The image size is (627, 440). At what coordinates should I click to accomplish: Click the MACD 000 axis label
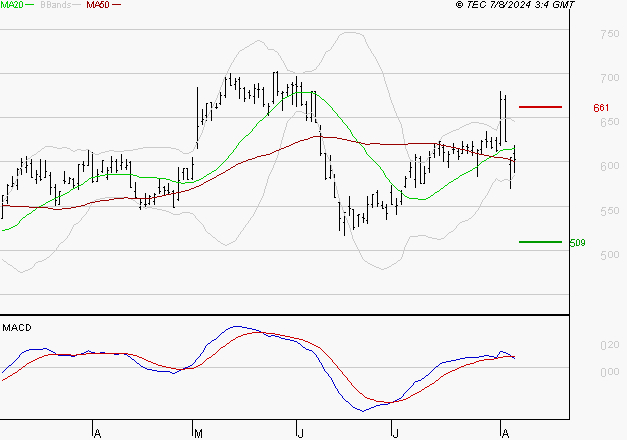point(609,372)
